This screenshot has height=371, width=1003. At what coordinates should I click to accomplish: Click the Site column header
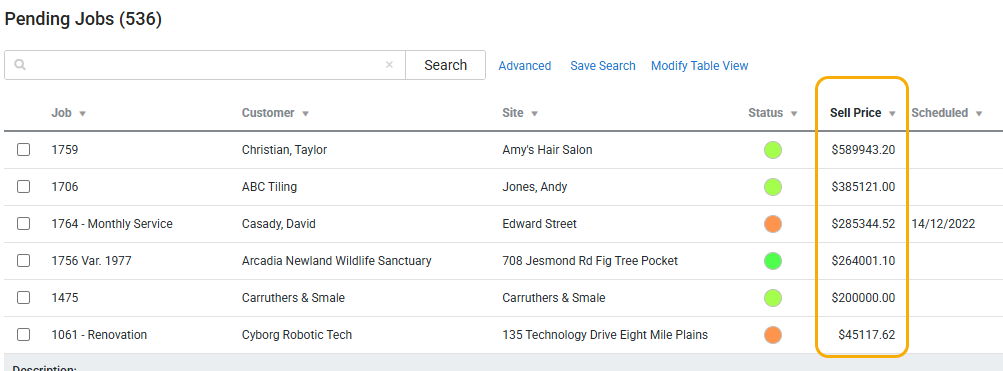click(513, 113)
